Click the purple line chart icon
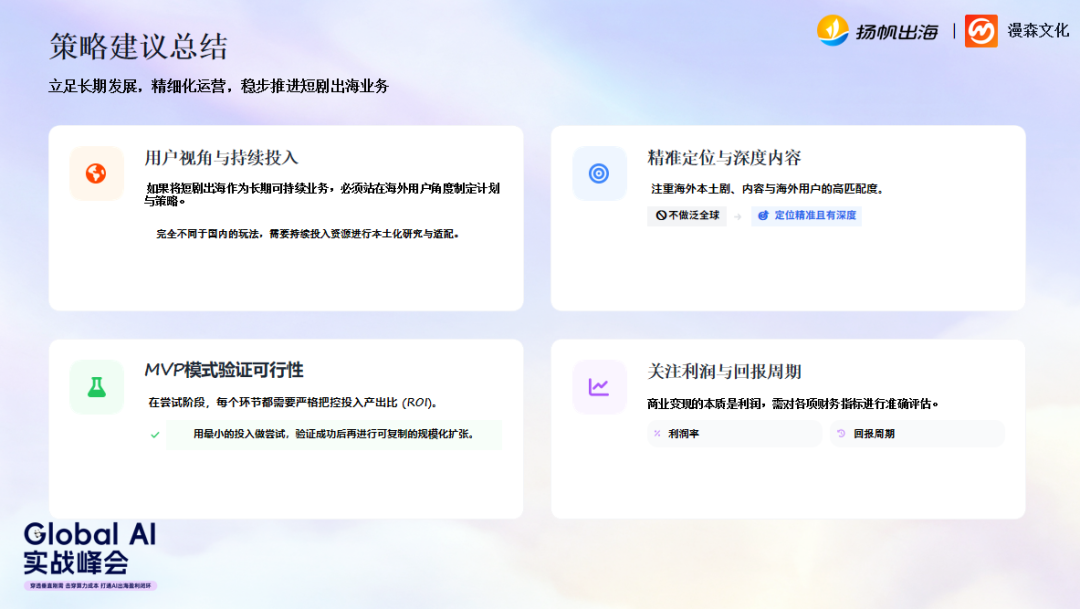 (599, 387)
